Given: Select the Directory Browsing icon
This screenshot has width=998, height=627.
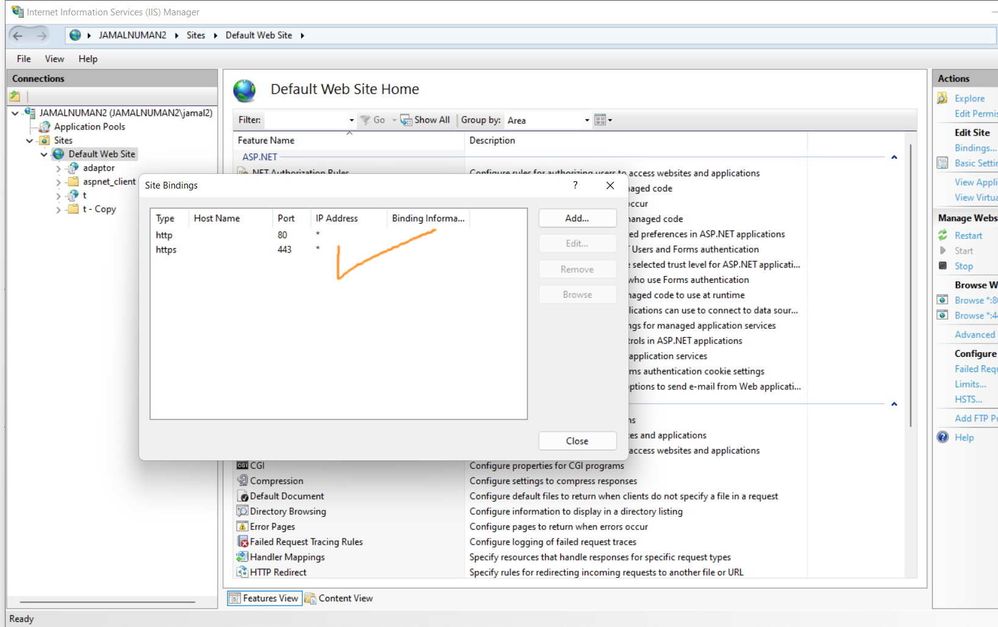Looking at the screenshot, I should tap(242, 511).
